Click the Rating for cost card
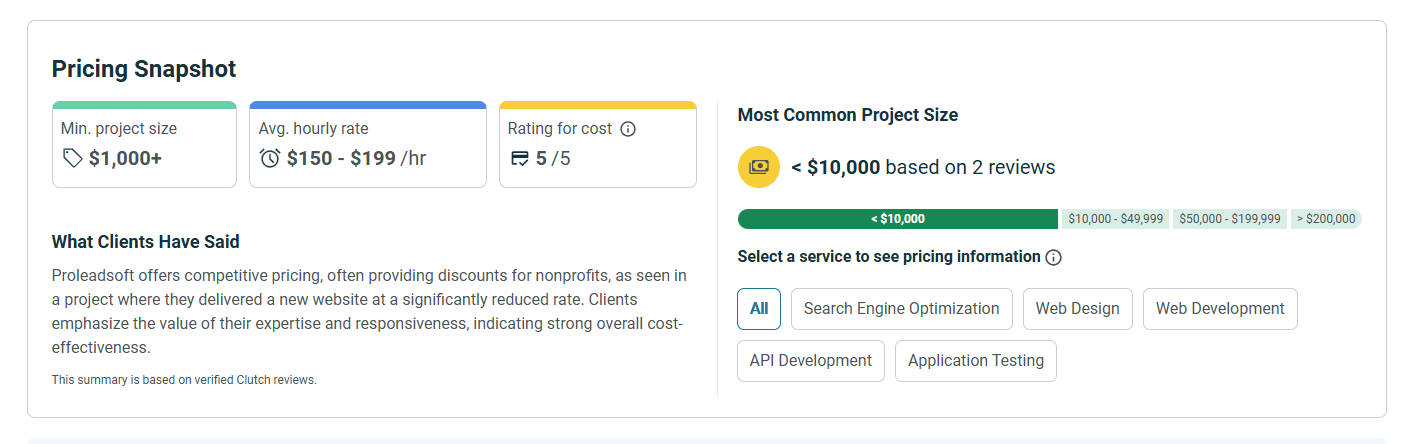Viewport: 1427px width, 444px height. (x=597, y=145)
